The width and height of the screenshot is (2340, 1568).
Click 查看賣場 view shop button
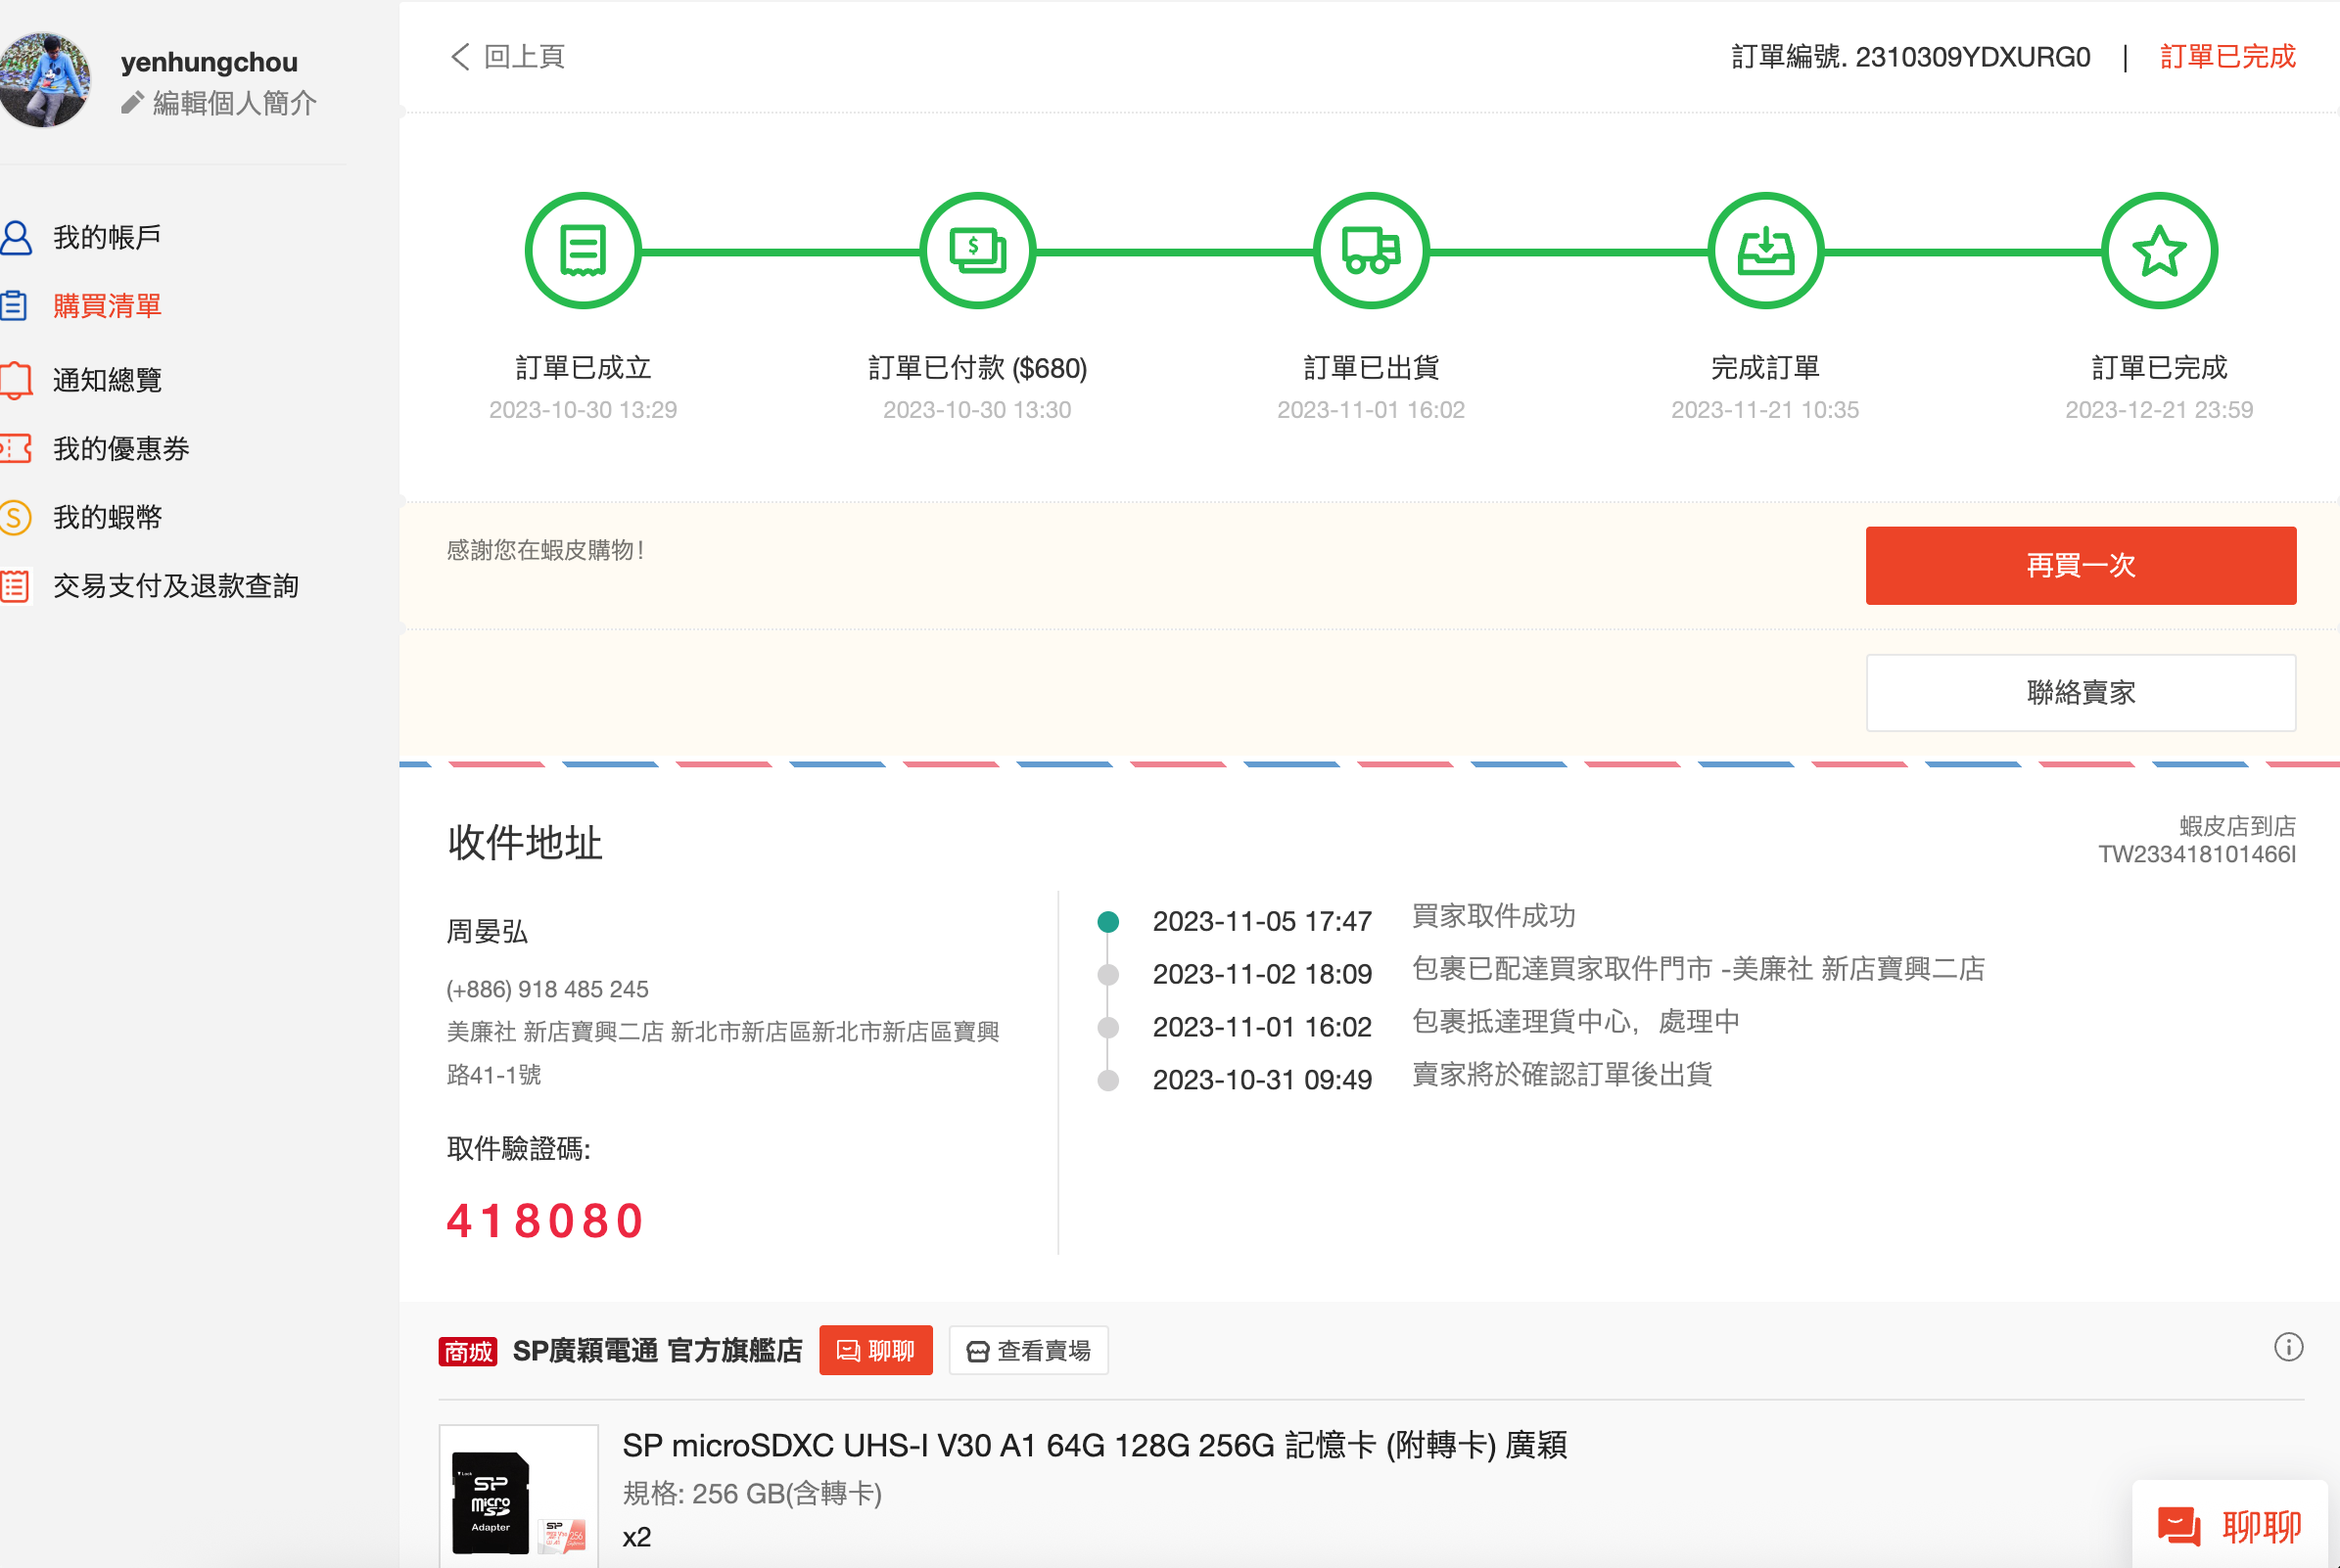[x=1028, y=1351]
